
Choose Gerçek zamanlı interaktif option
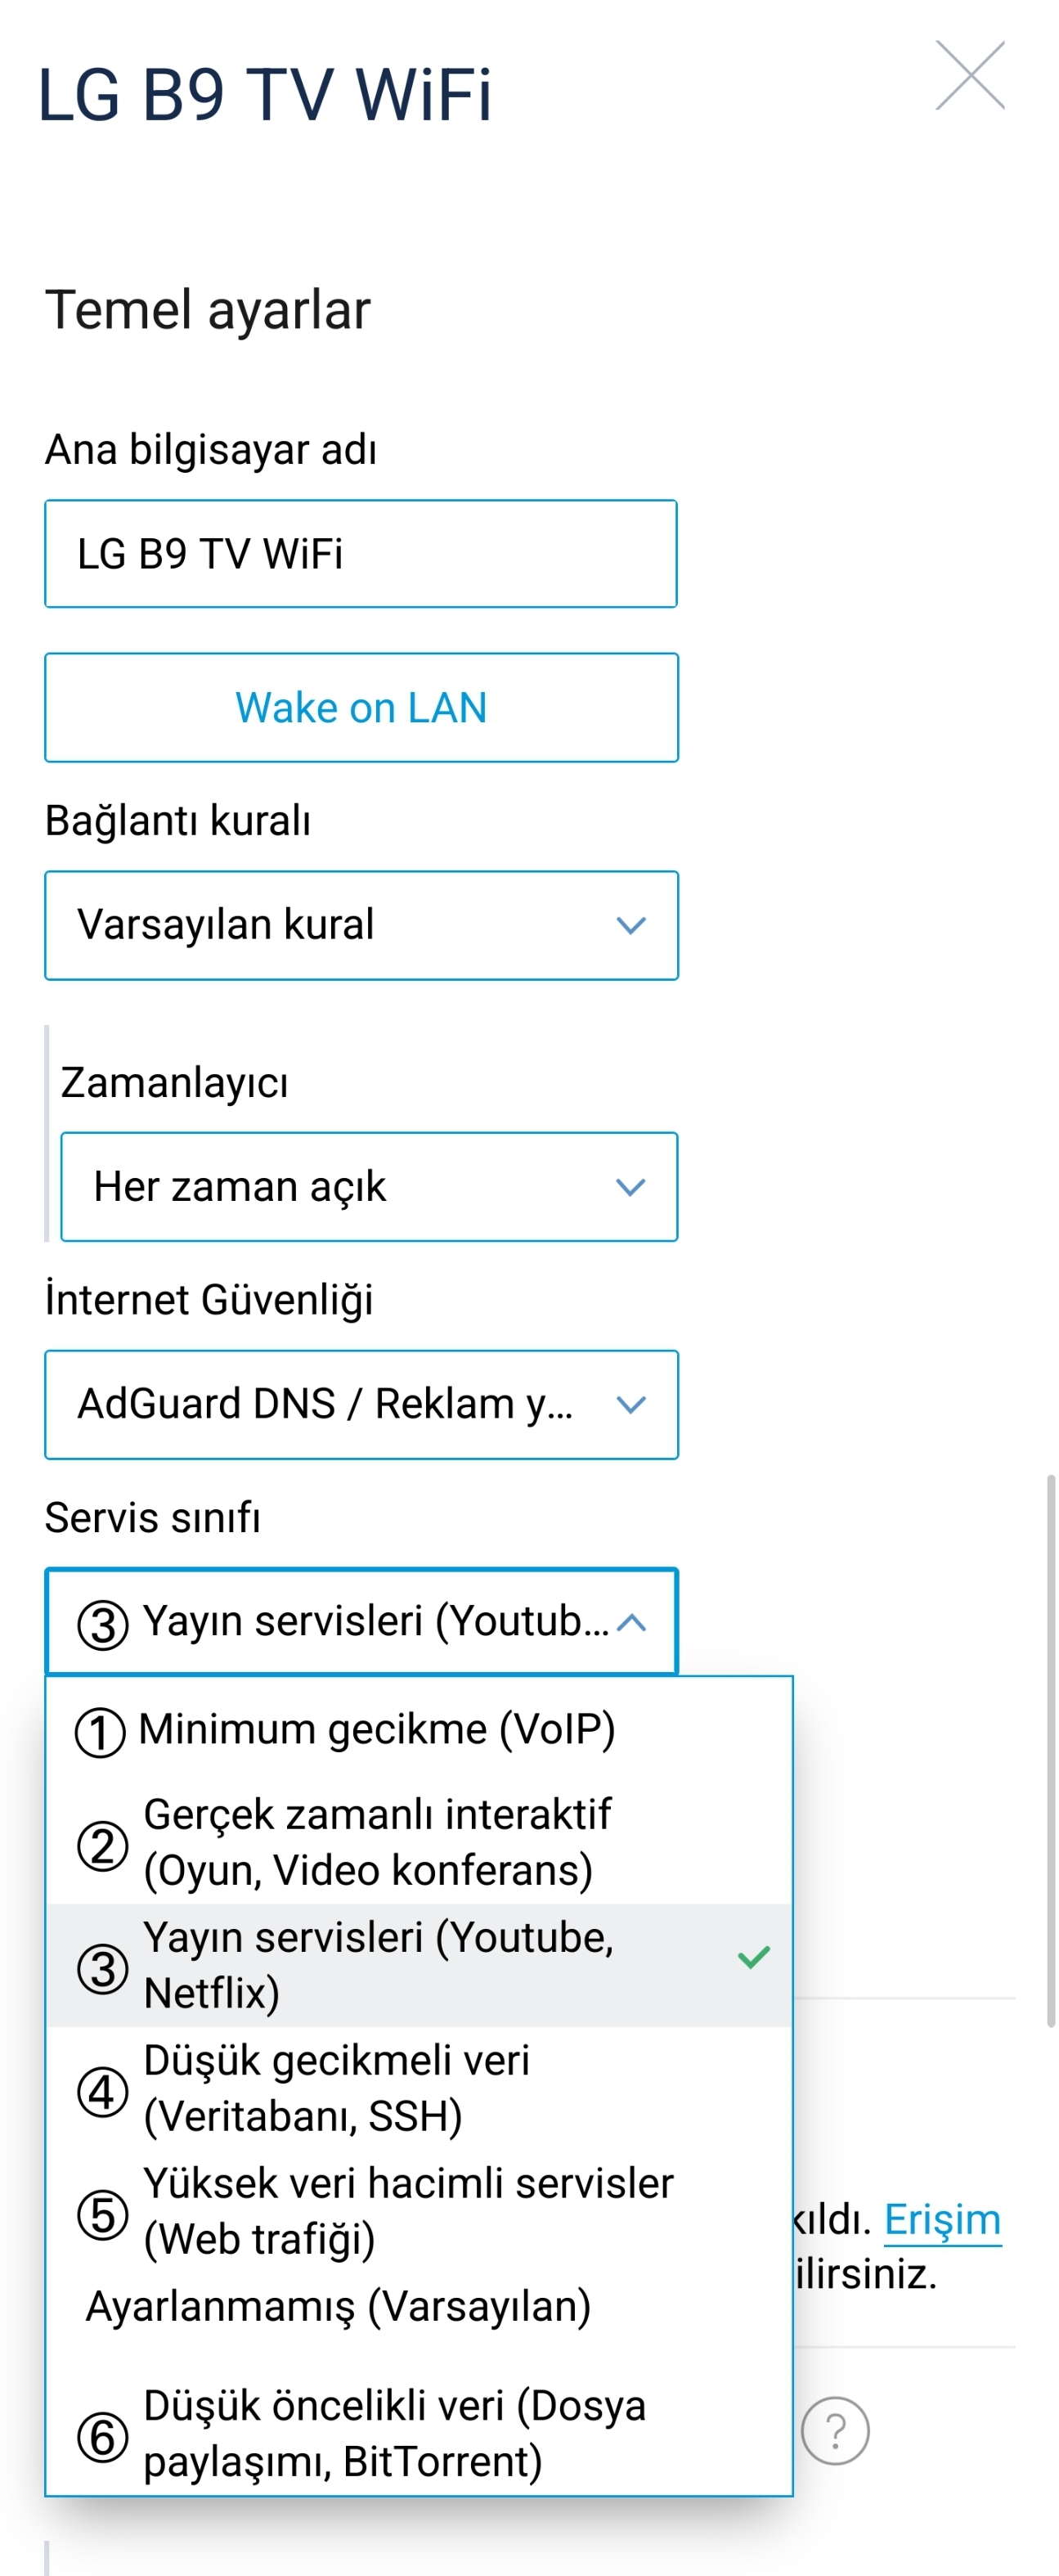click(x=419, y=1843)
